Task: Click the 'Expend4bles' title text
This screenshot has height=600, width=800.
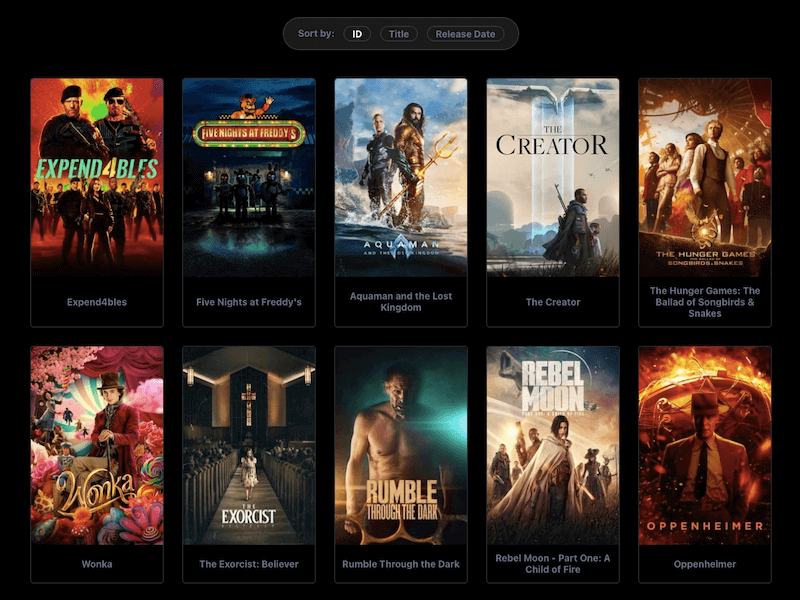Action: point(97,302)
